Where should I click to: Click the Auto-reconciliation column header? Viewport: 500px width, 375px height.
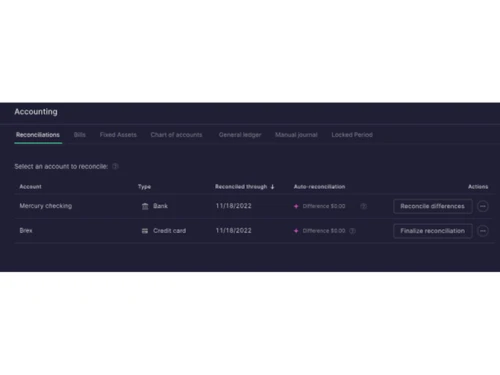pos(319,187)
